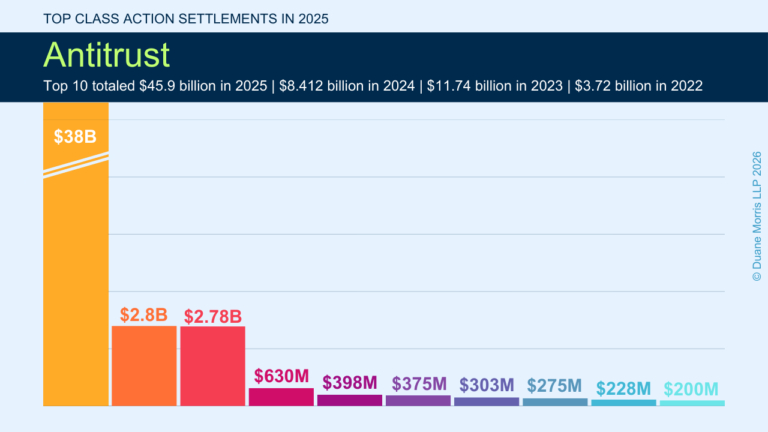The height and width of the screenshot is (432, 768).
Task: Select the steel-blue bar under $275M
Action: click(x=555, y=402)
